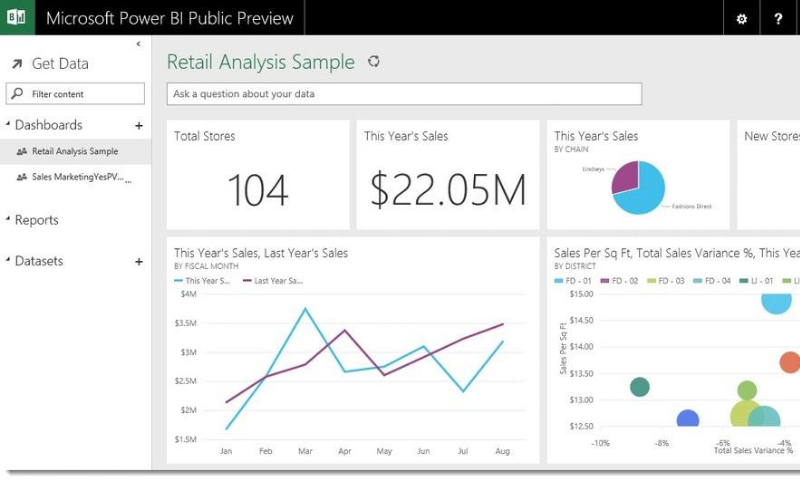
Task: Click shared icon beside Sales MarketingYesPV
Action: tap(21, 177)
